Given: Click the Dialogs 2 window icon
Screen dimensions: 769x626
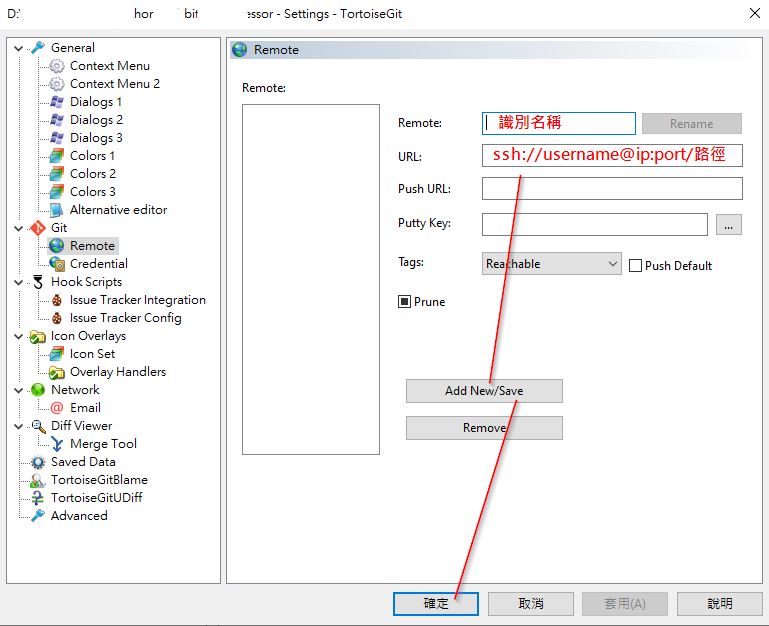Looking at the screenshot, I should 57,120.
